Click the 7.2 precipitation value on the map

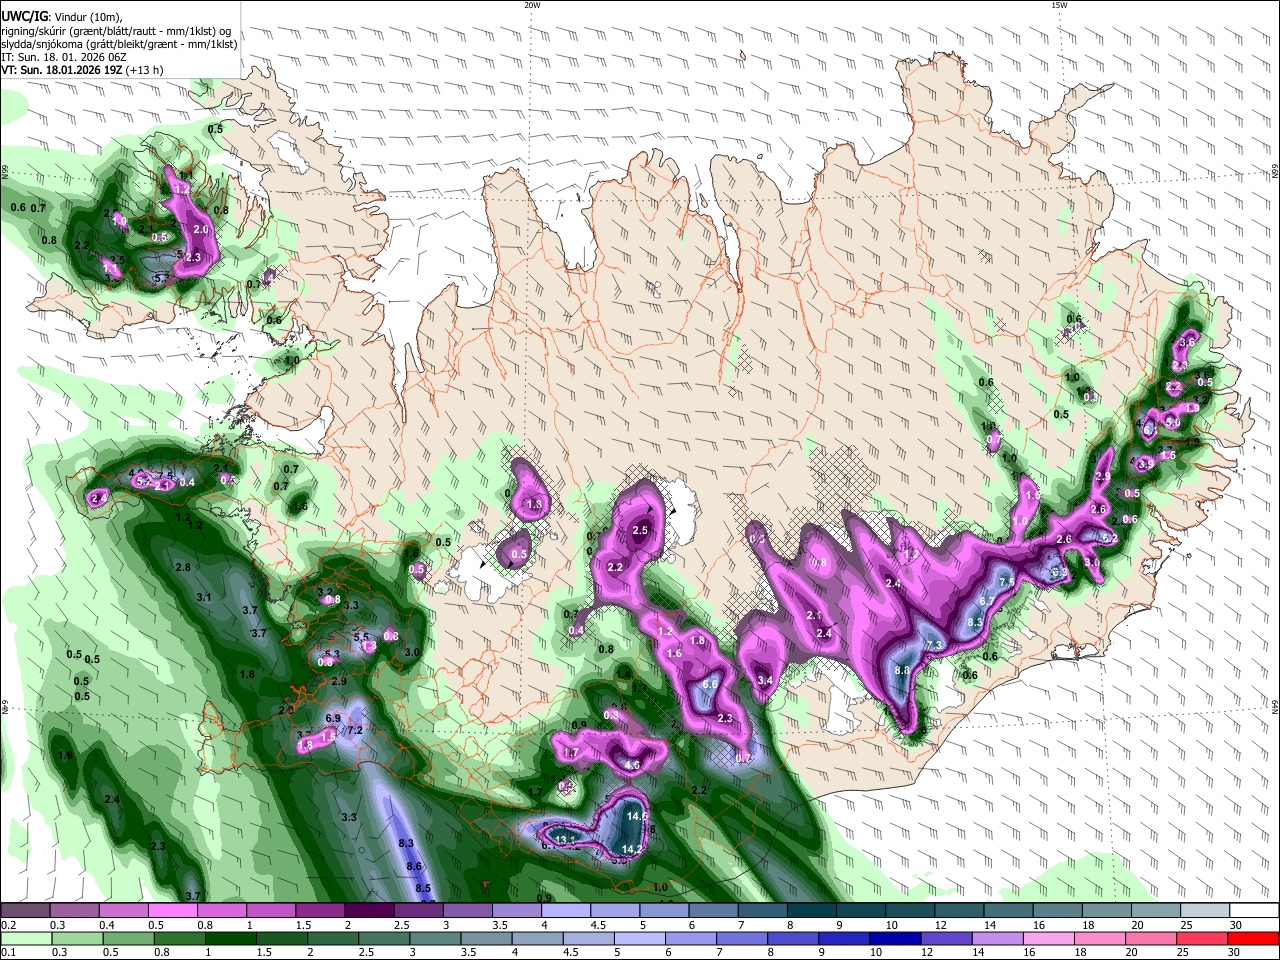tap(354, 731)
